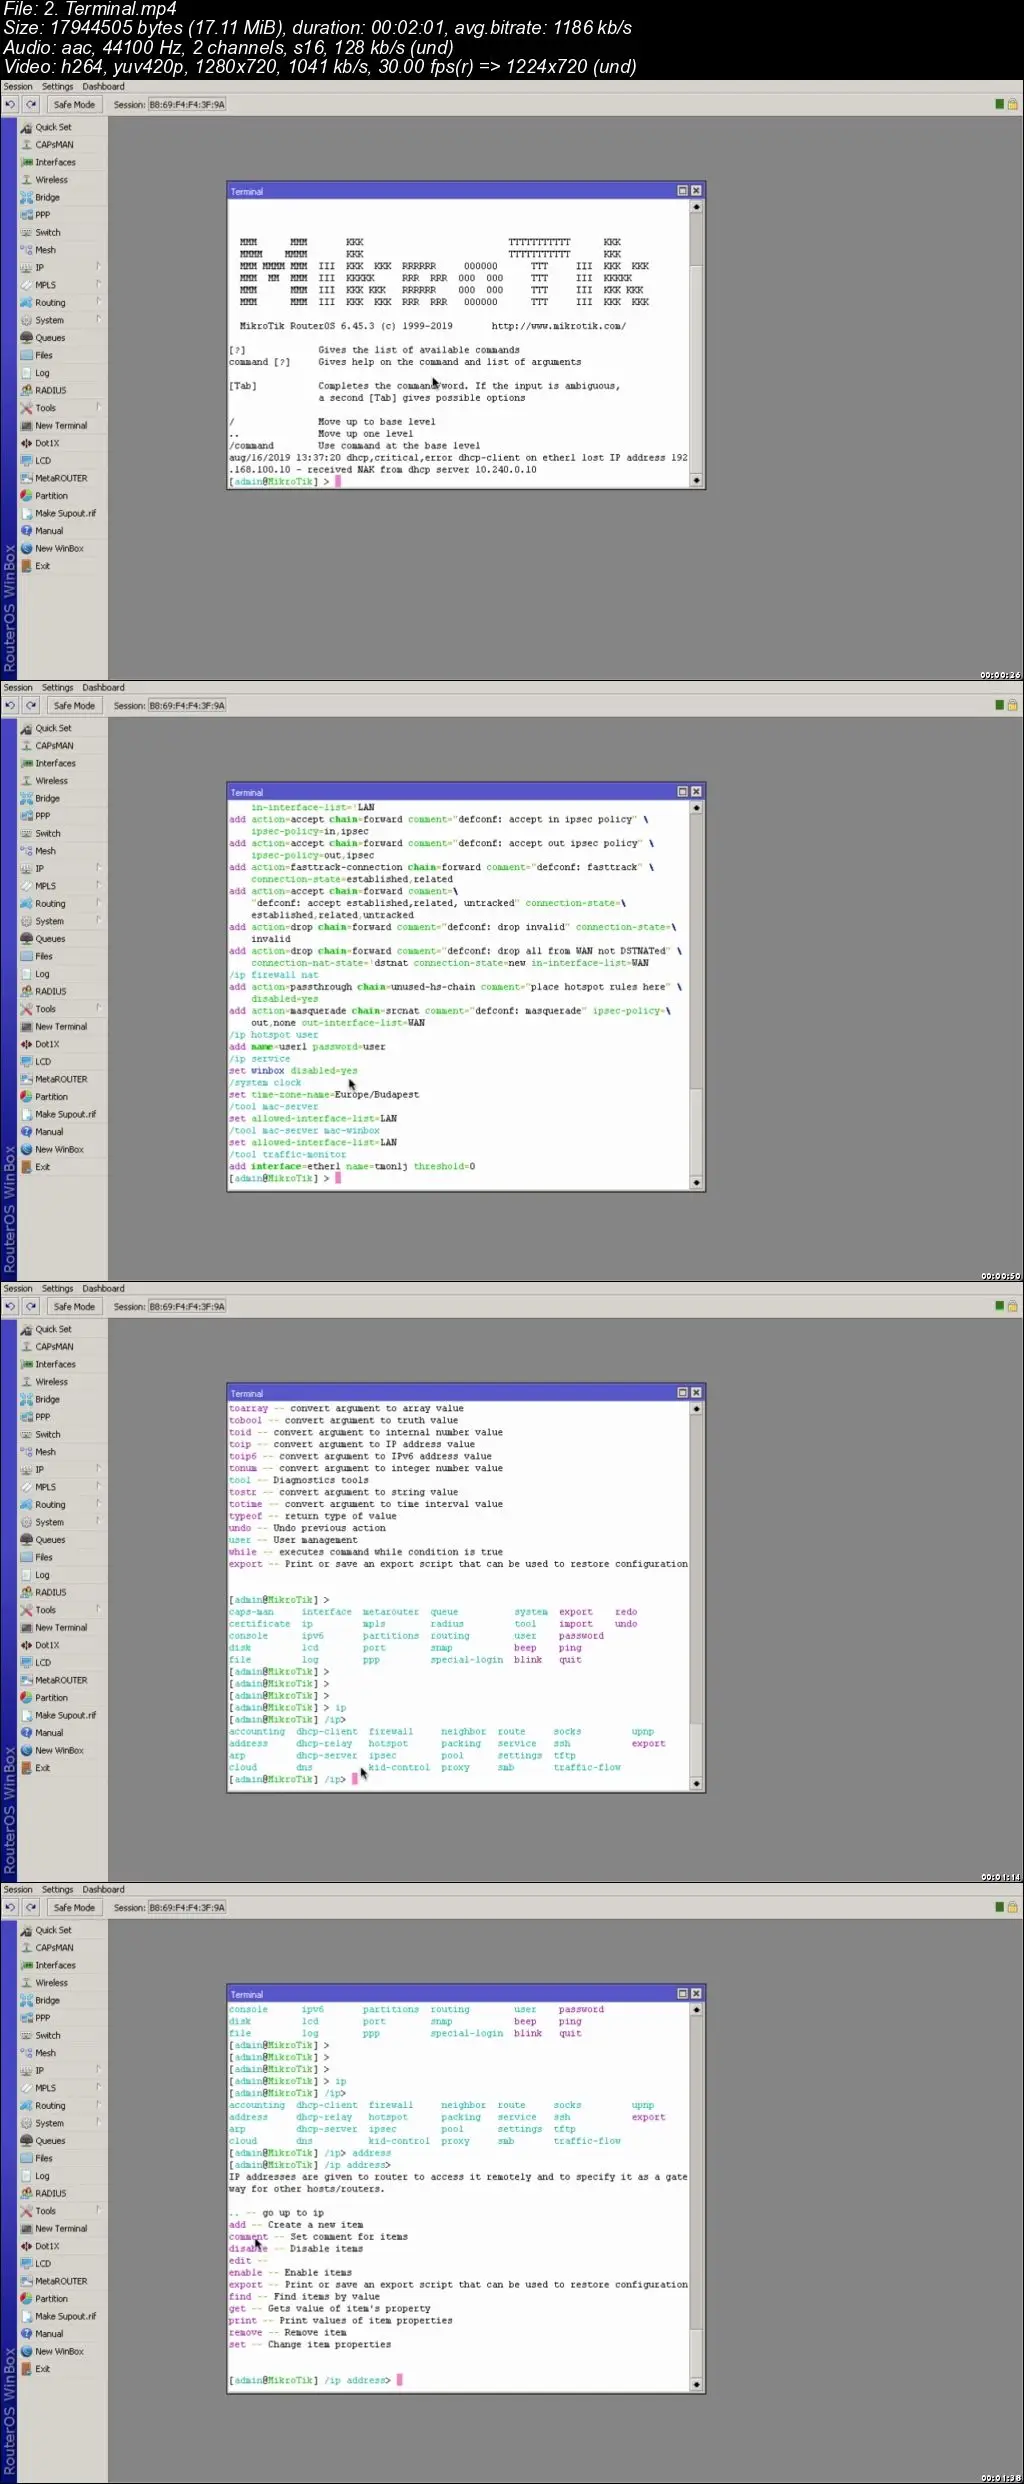The height and width of the screenshot is (2484, 1024).
Task: Expand the Tools submenu in the second frame
Action: tap(98, 1008)
